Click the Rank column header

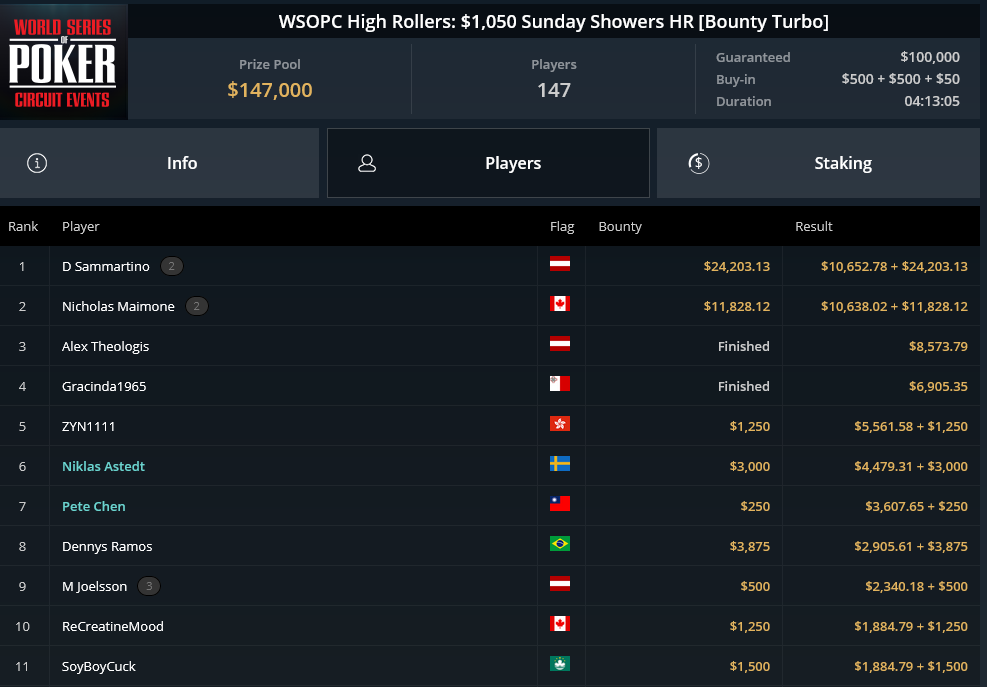[x=23, y=226]
